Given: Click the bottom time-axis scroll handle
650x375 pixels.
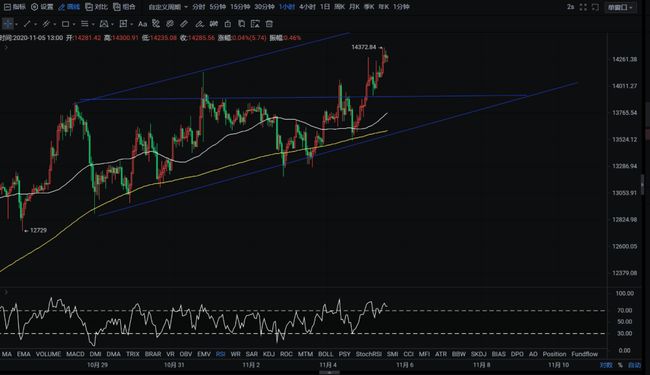Looking at the screenshot, I should click(x=330, y=373).
